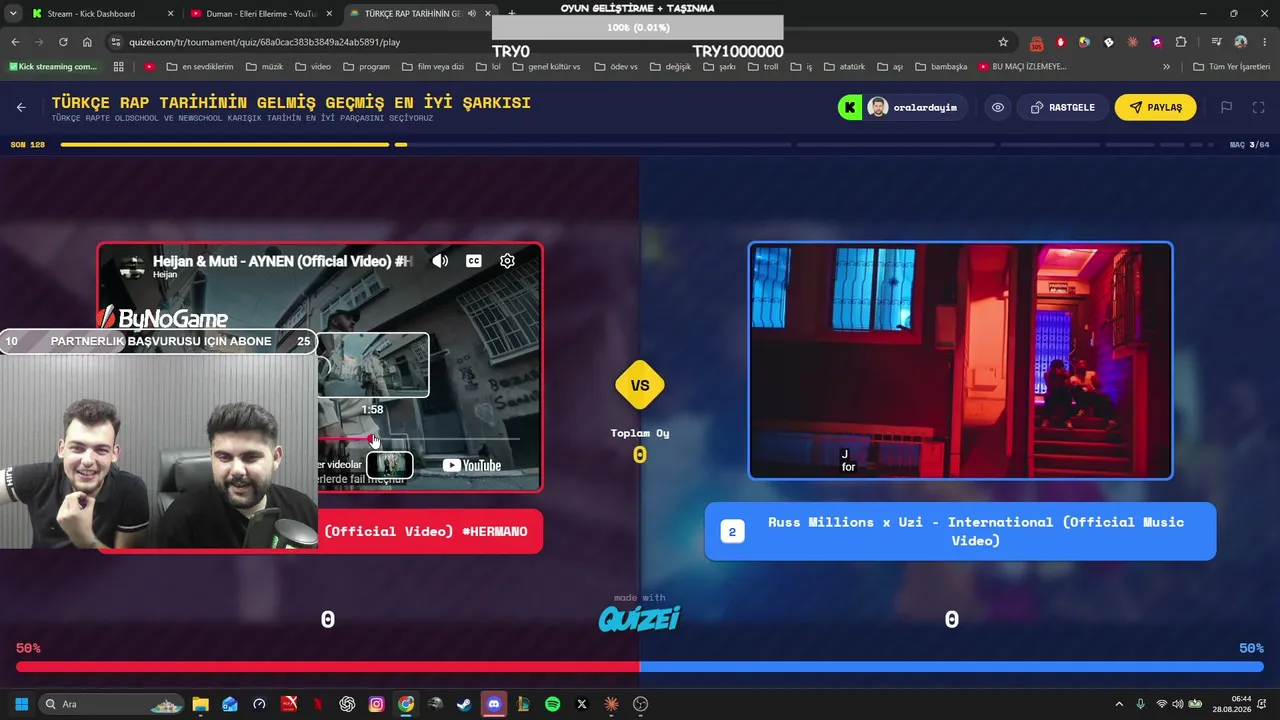Screen dimensions: 1280x720
Task: Open File Explorer from the taskbar
Action: point(200,704)
